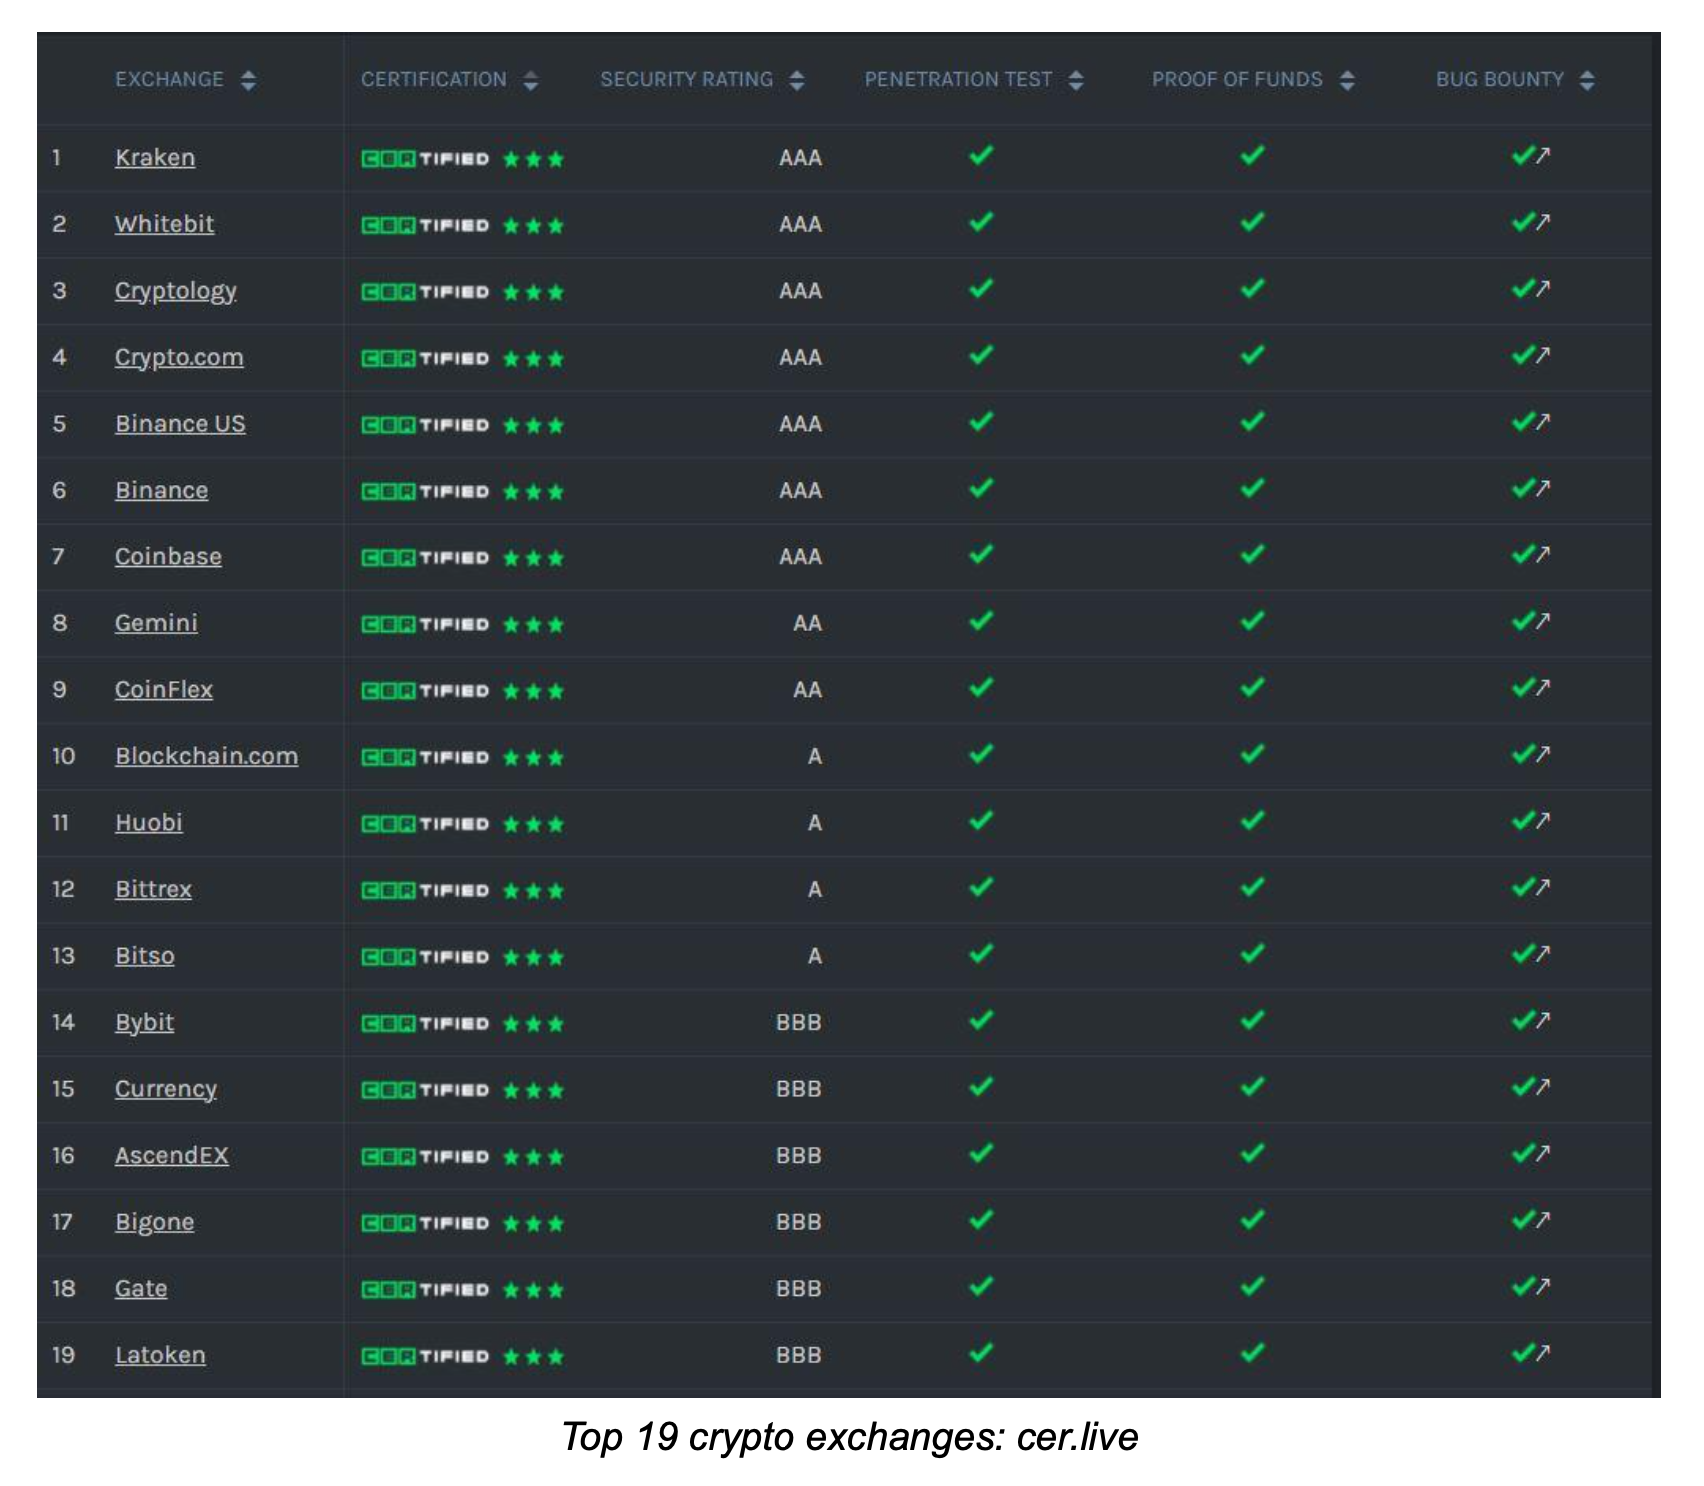Screen dimensions: 1704x1486
Task: Open Binance US bug bounty link icon
Action: pos(1543,421)
